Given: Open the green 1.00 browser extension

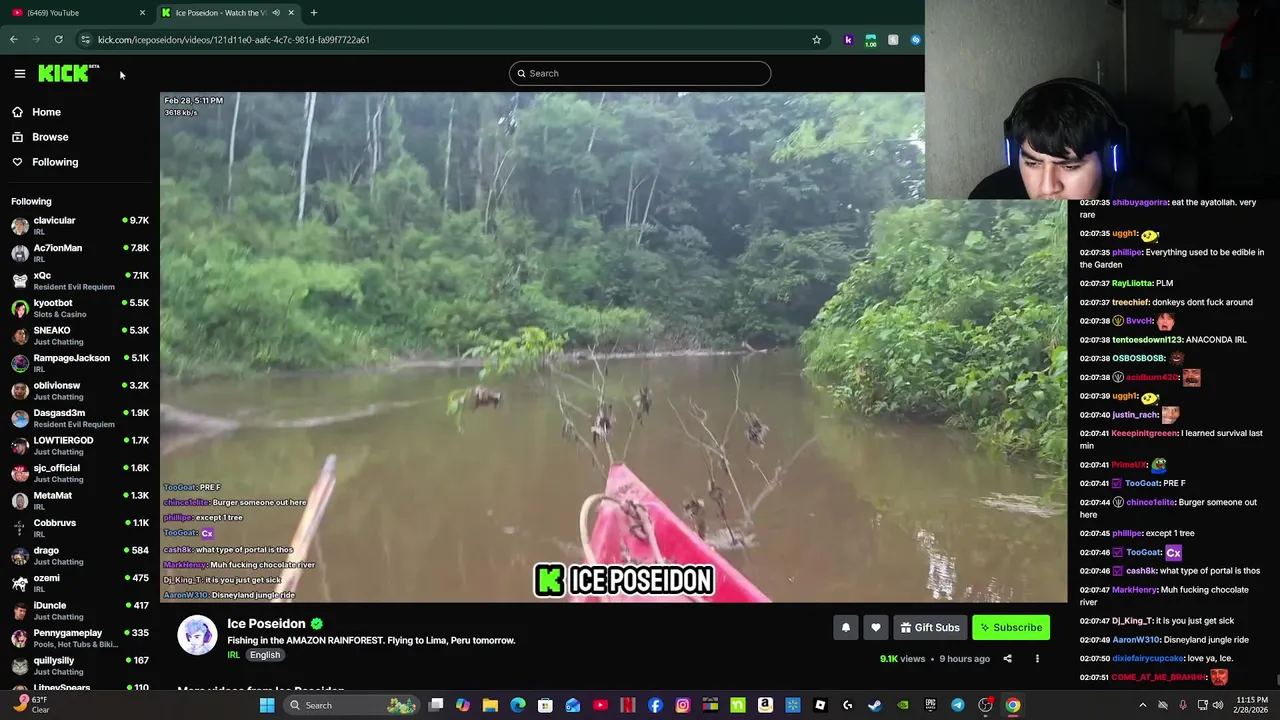Looking at the screenshot, I should pos(870,40).
